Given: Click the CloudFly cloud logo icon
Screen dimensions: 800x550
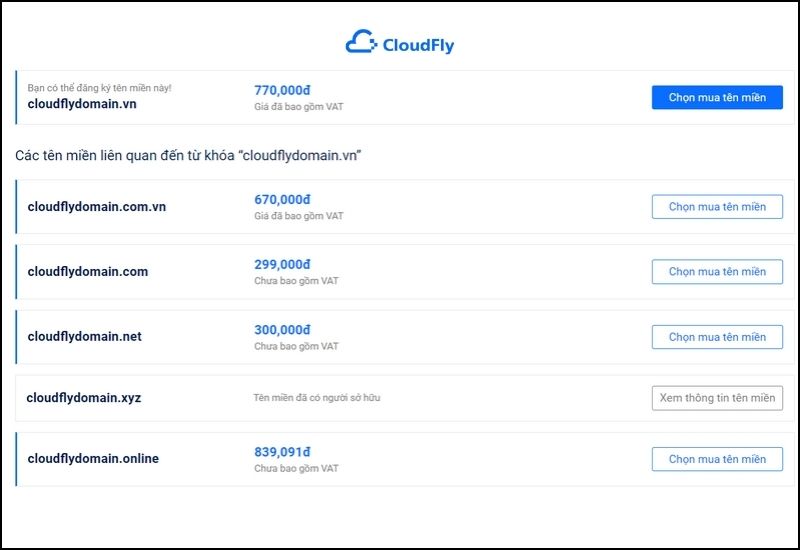Looking at the screenshot, I should click(361, 42).
